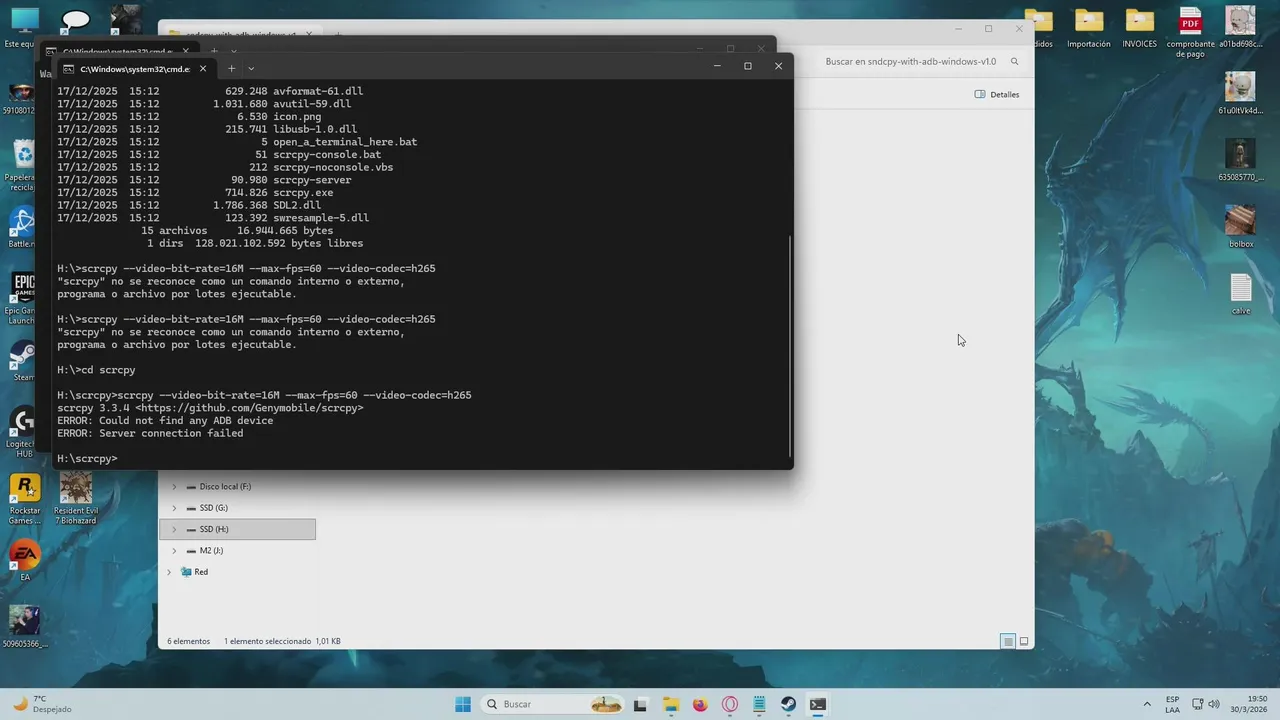The image size is (1280, 720).
Task: Show hidden system tray icons
Action: click(1147, 704)
